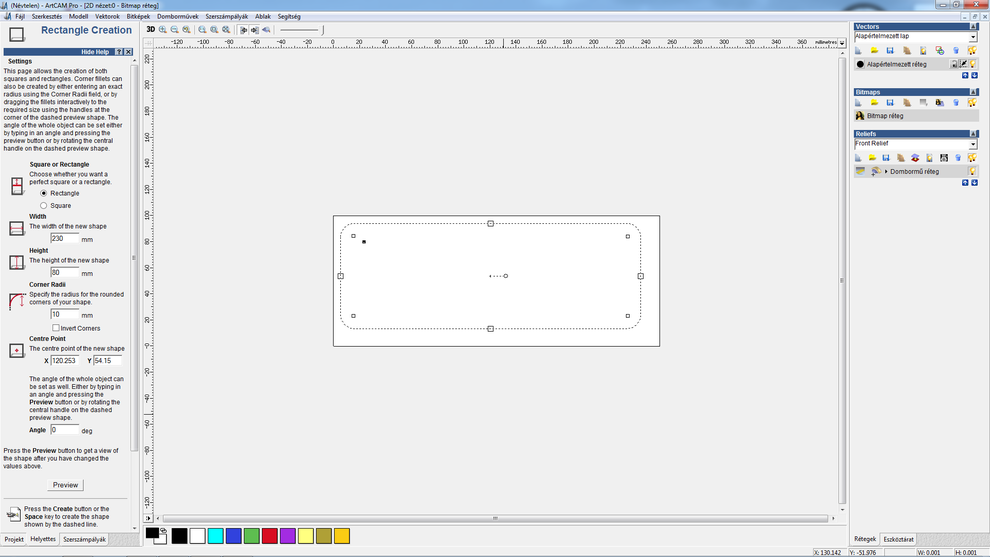Adjust the toolbar contrast slider

tap(302, 30)
